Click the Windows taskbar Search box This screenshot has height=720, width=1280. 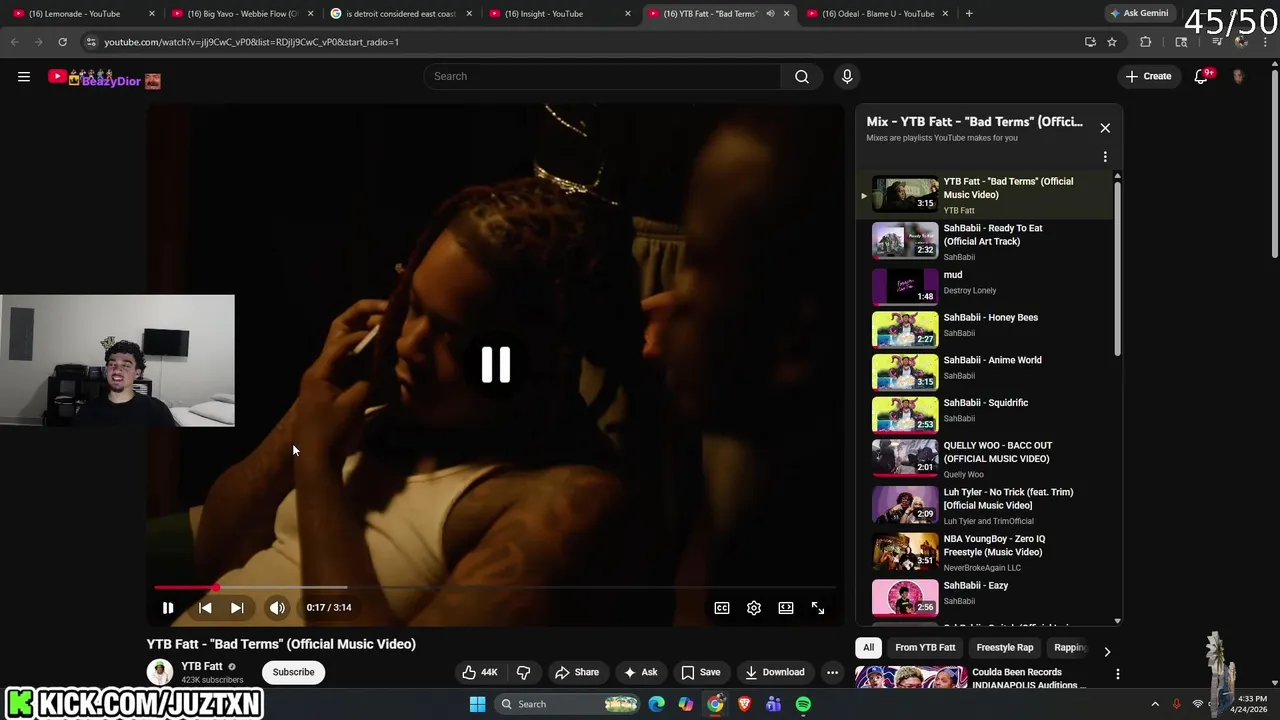[568, 704]
